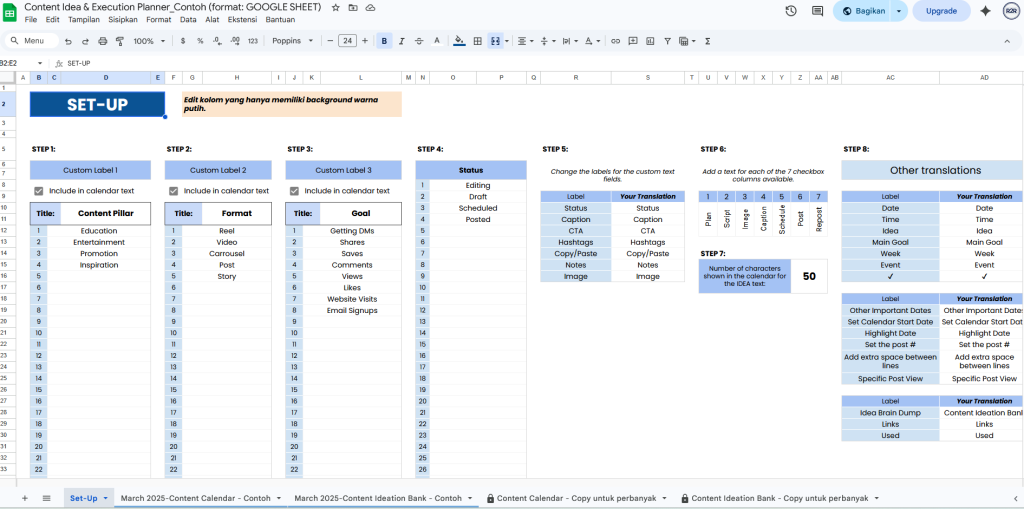Expand the Set-Up sheet tab menu arrow

[x=105, y=498]
